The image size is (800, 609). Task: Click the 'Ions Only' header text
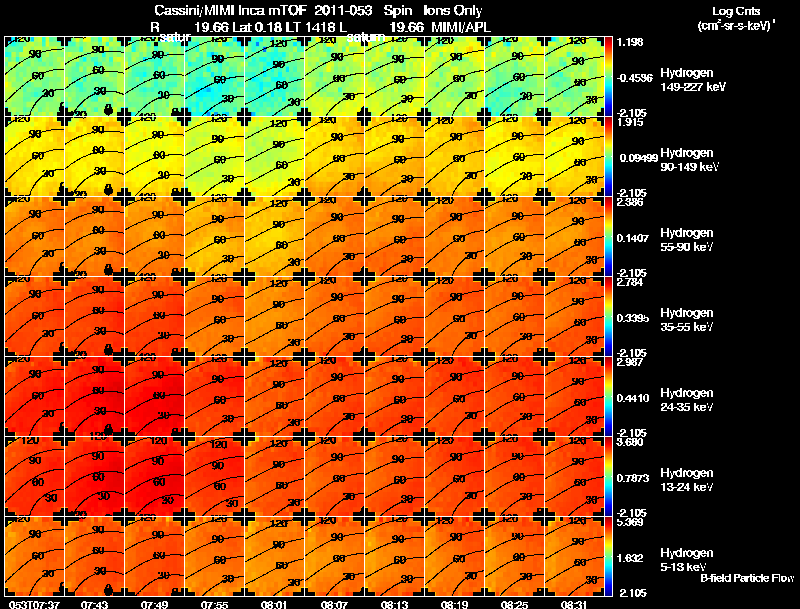[x=452, y=10]
